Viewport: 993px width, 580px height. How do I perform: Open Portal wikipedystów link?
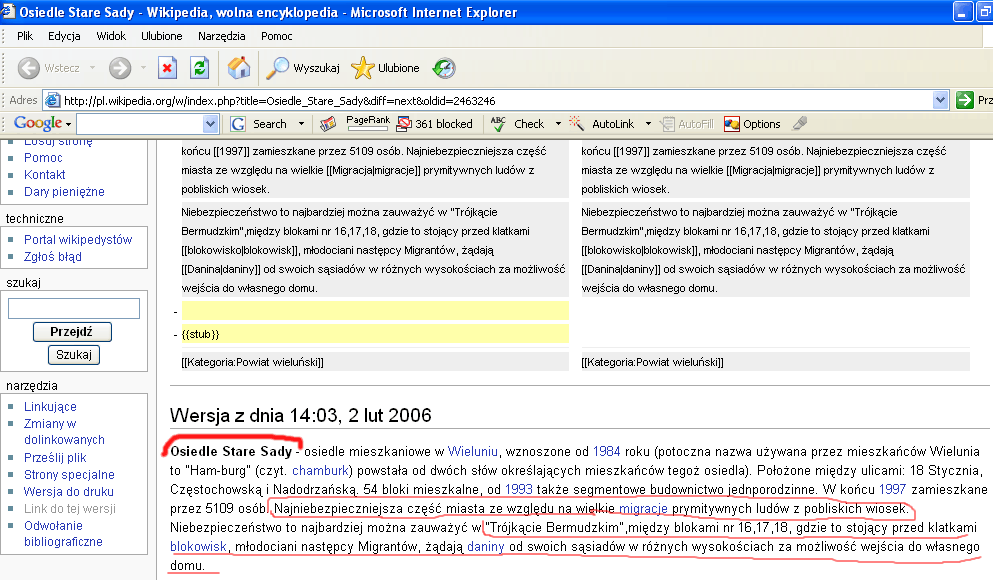pyautogui.click(x=78, y=240)
